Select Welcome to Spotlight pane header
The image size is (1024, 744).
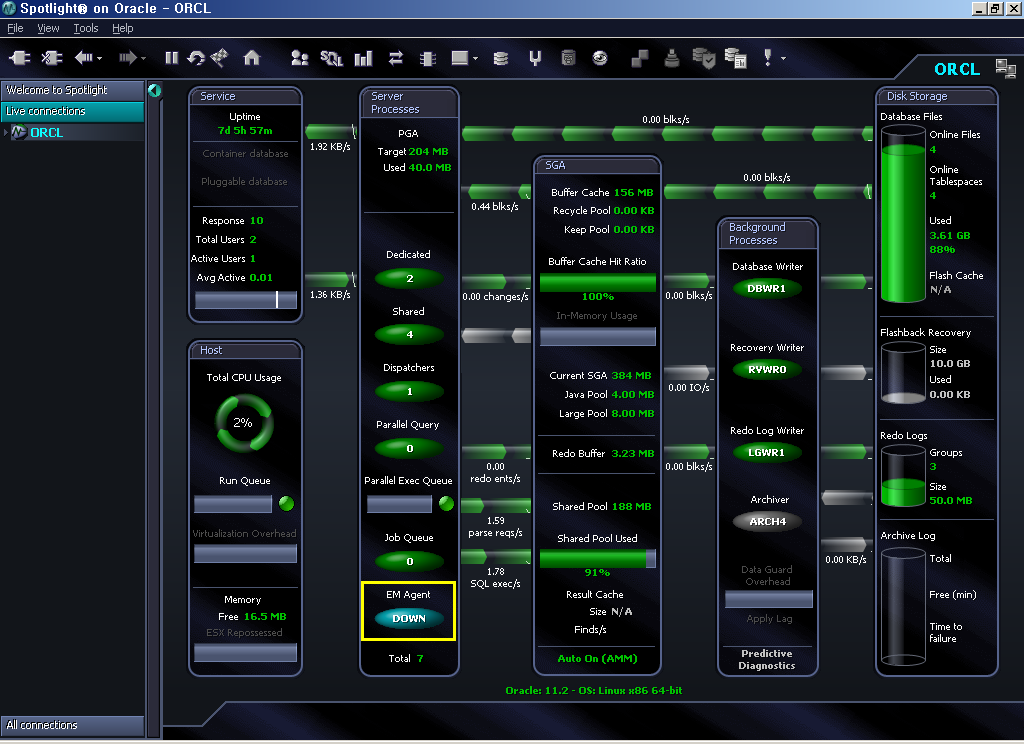(x=72, y=90)
